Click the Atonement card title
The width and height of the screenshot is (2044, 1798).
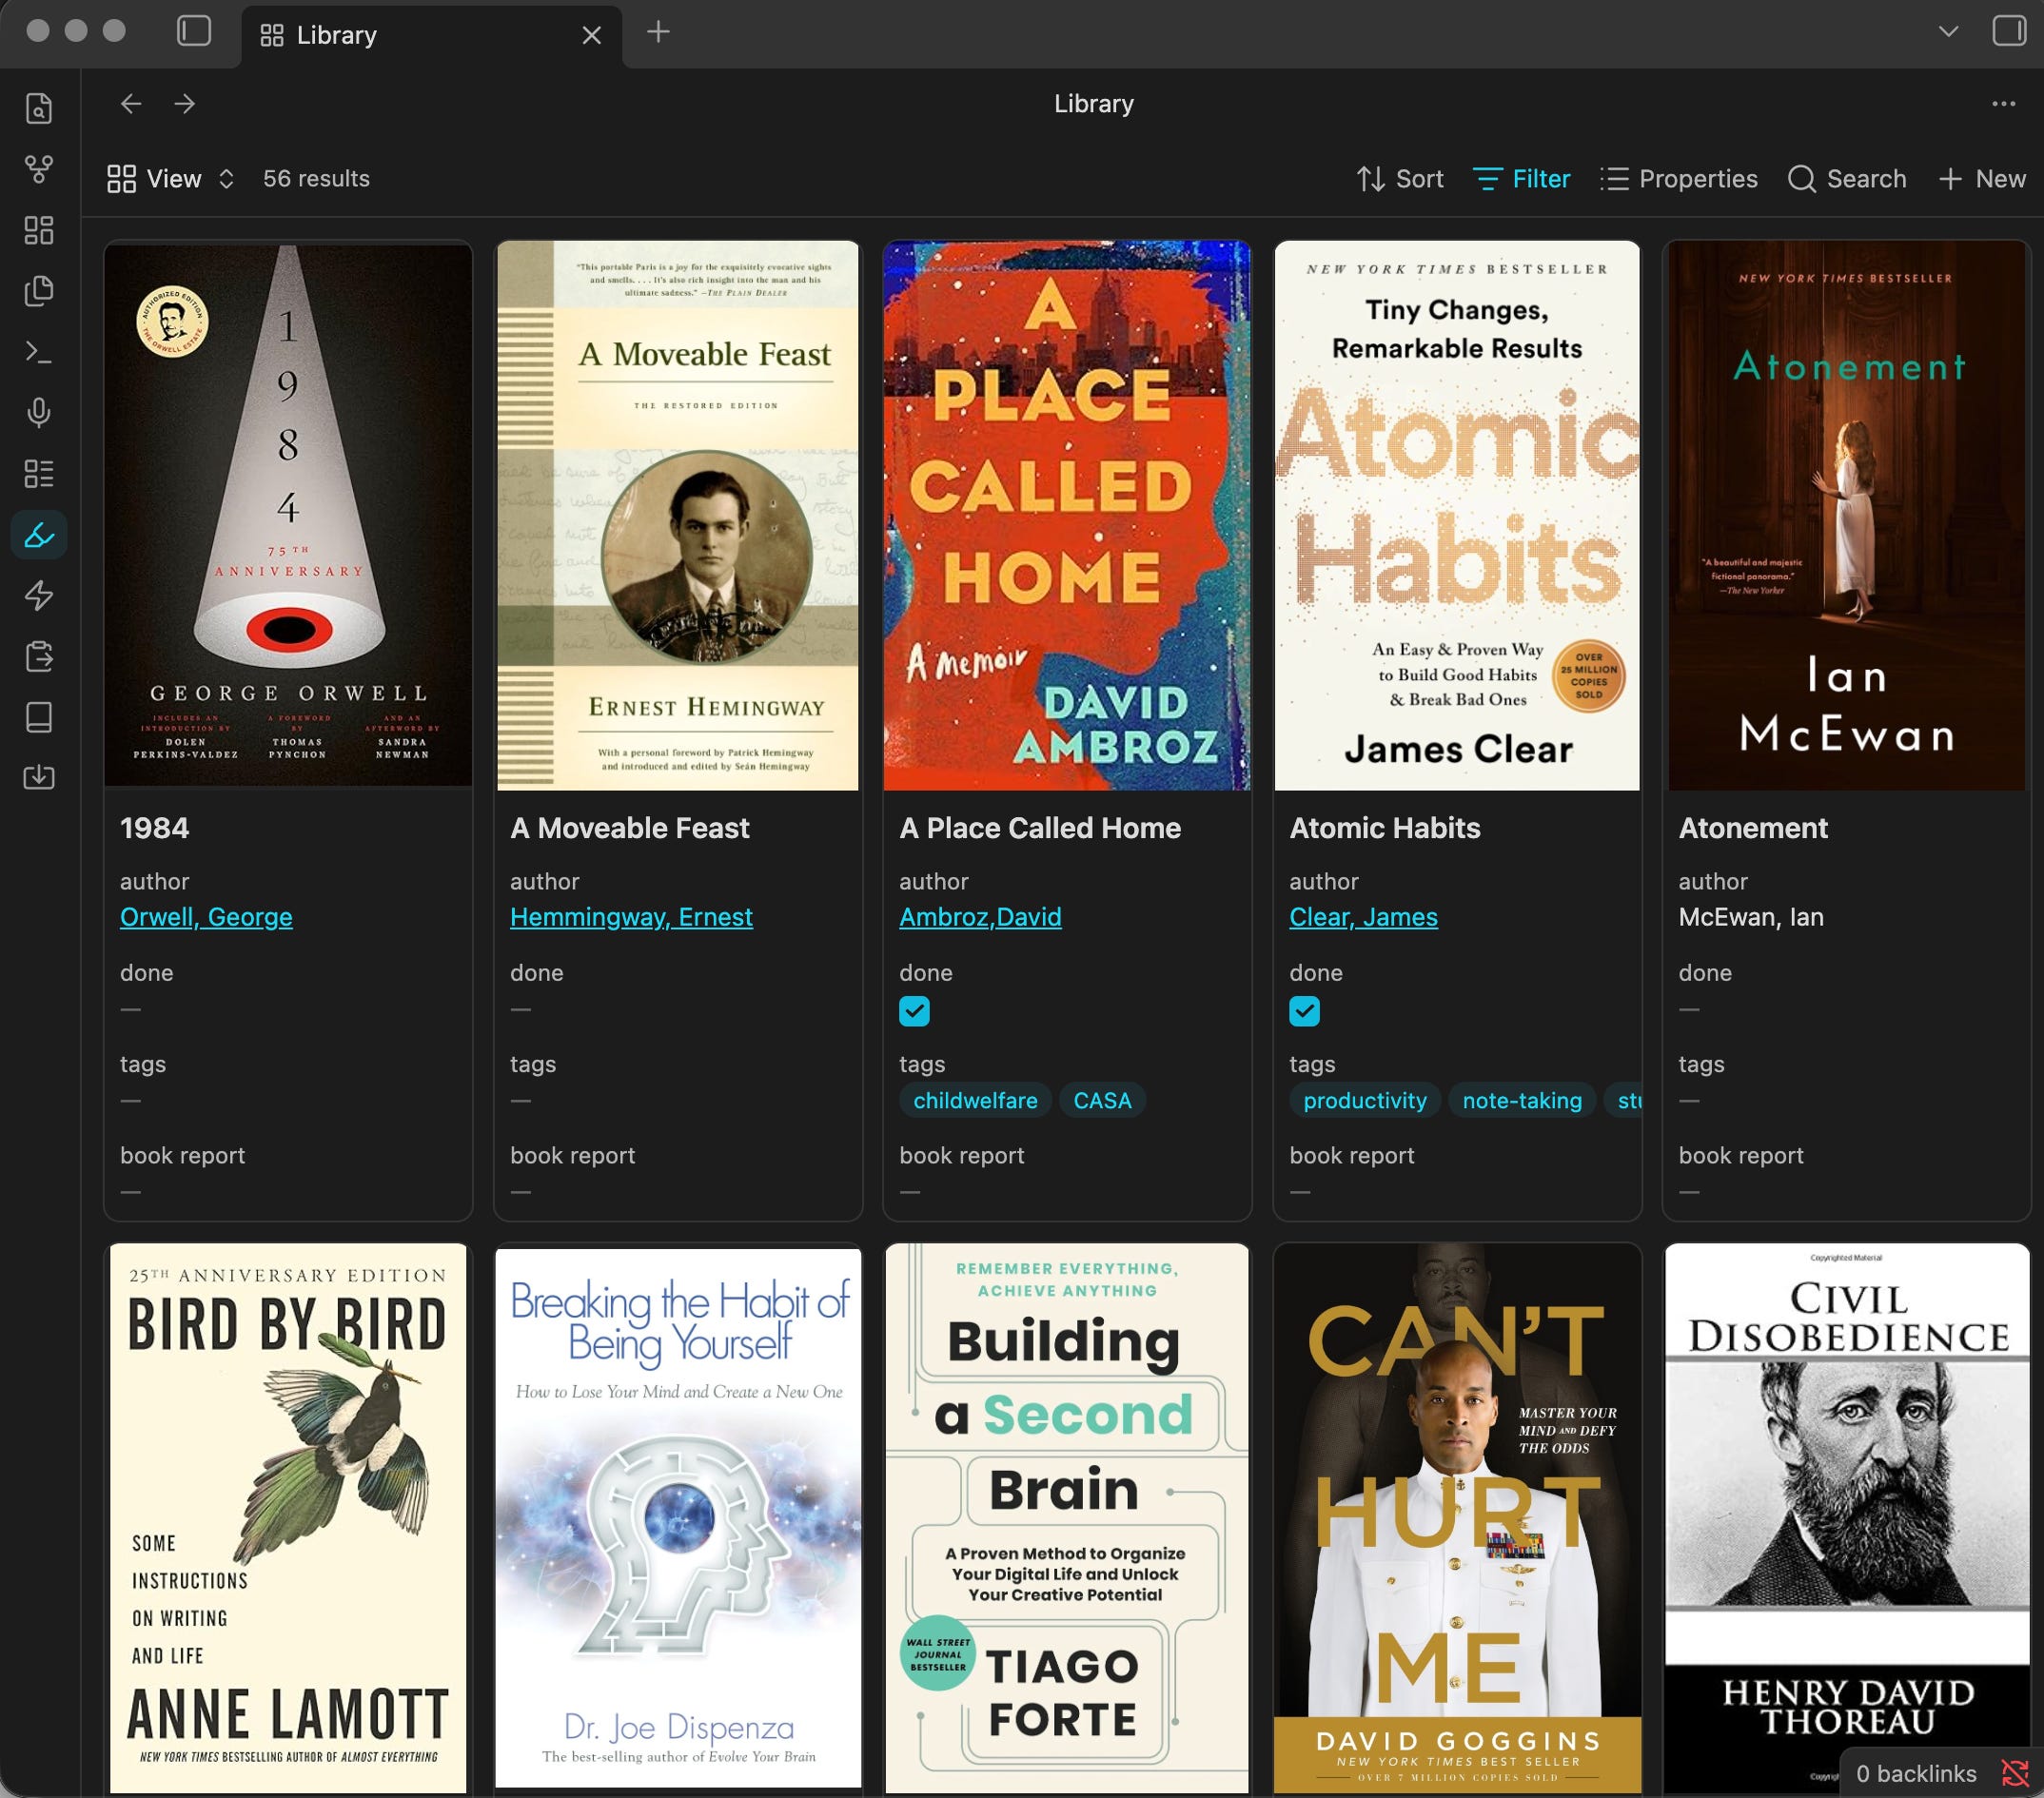(x=1753, y=828)
